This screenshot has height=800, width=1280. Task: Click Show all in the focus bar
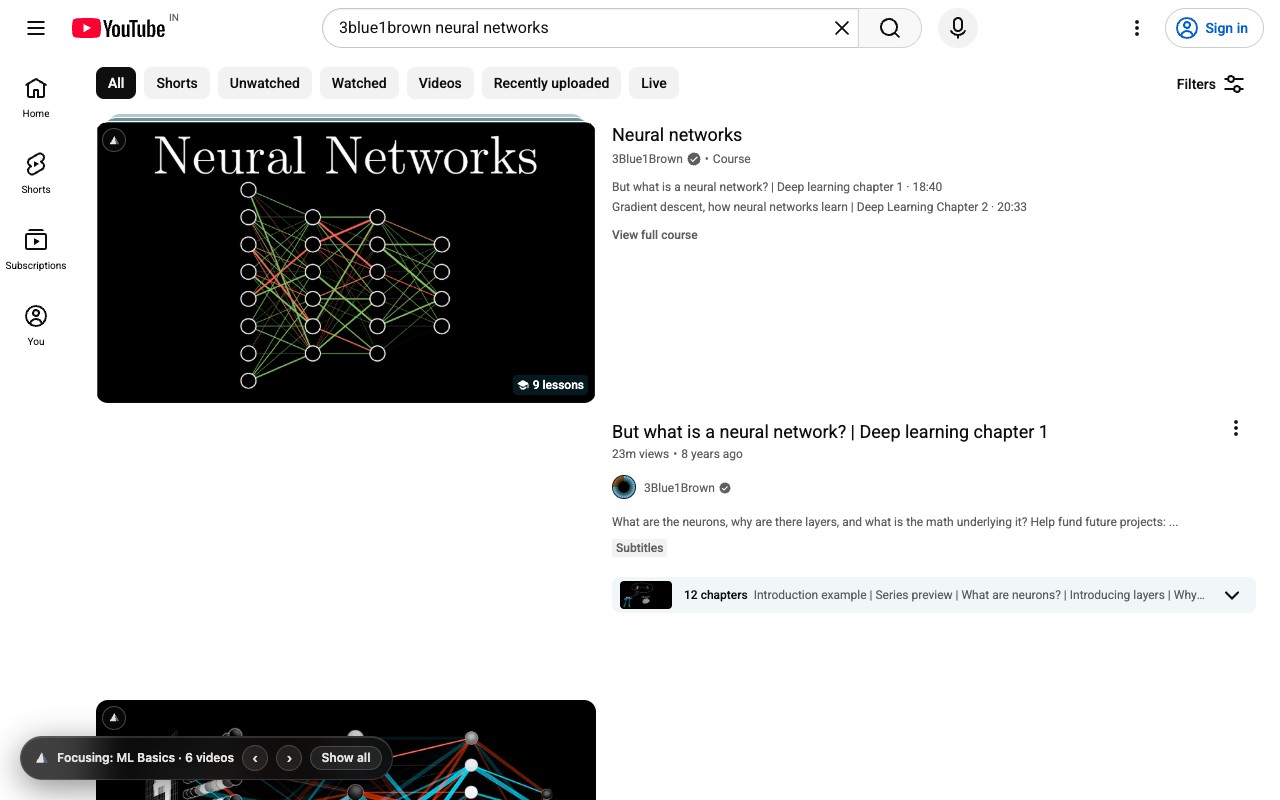[x=346, y=758]
